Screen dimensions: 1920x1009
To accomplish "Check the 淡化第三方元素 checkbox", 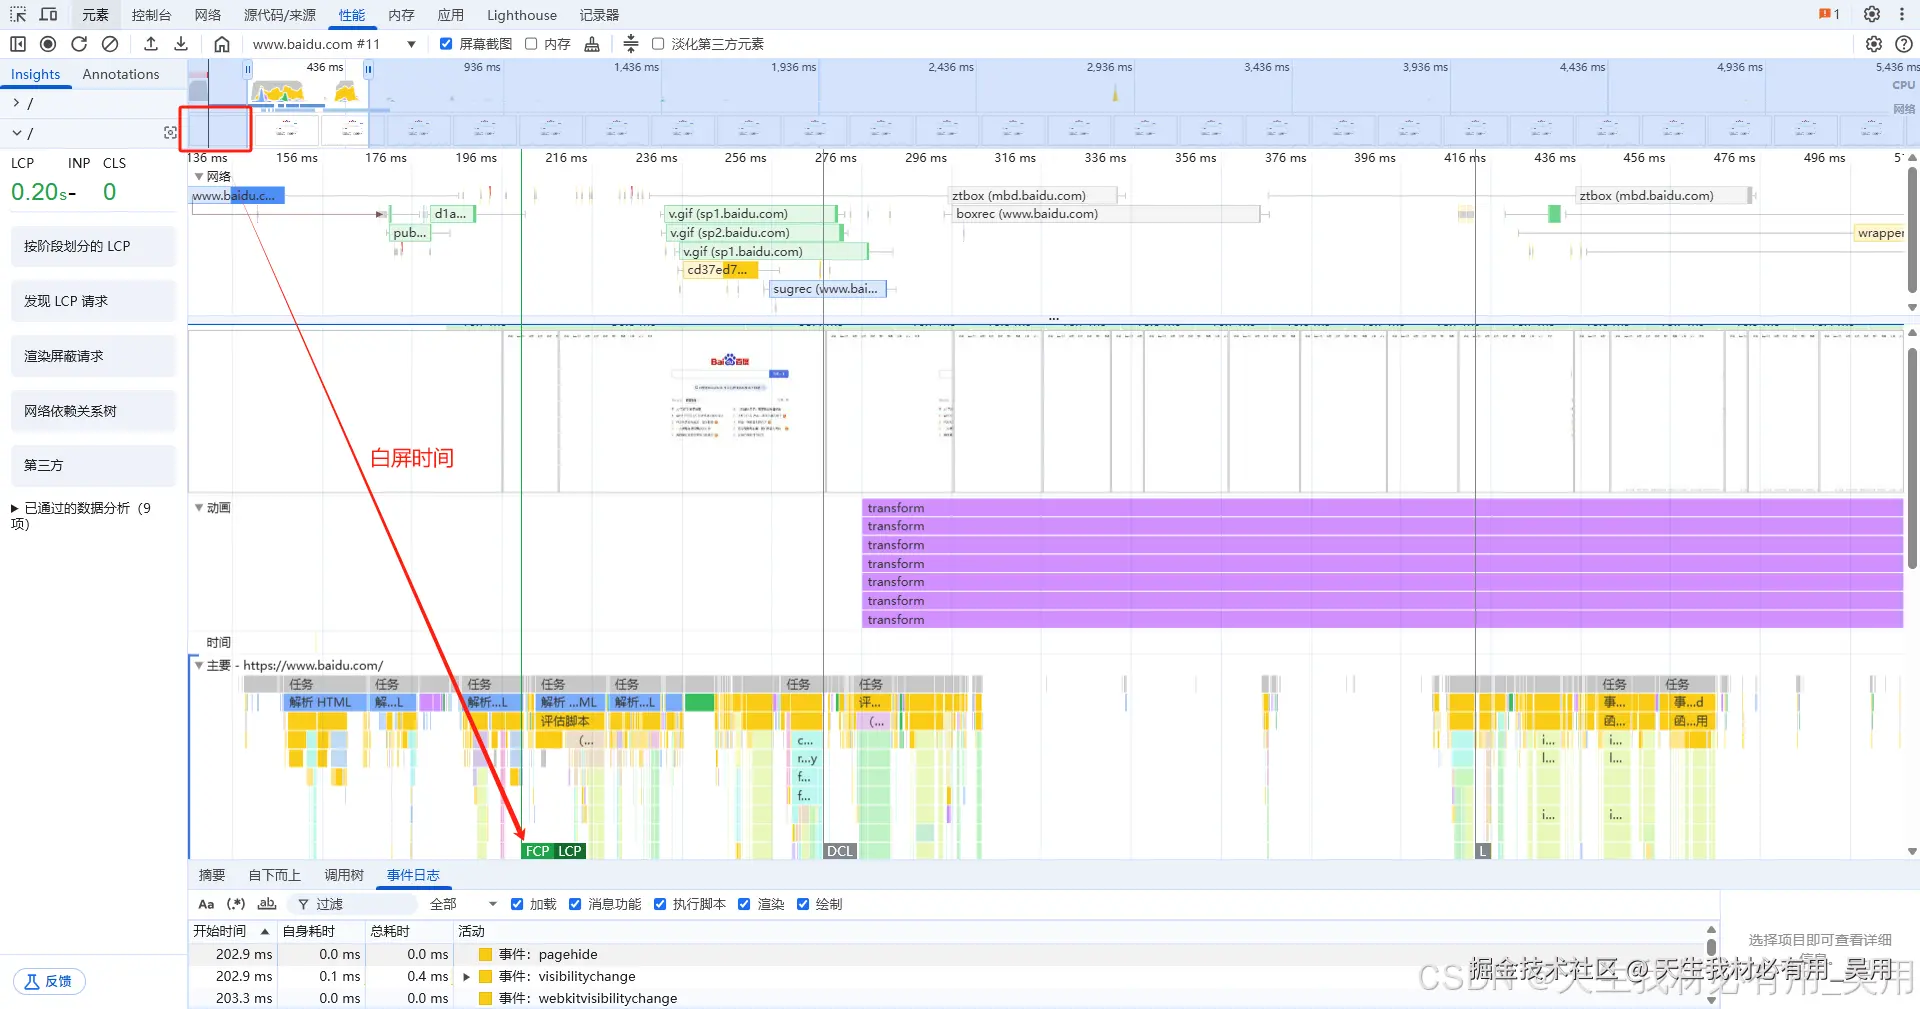I will (x=658, y=44).
